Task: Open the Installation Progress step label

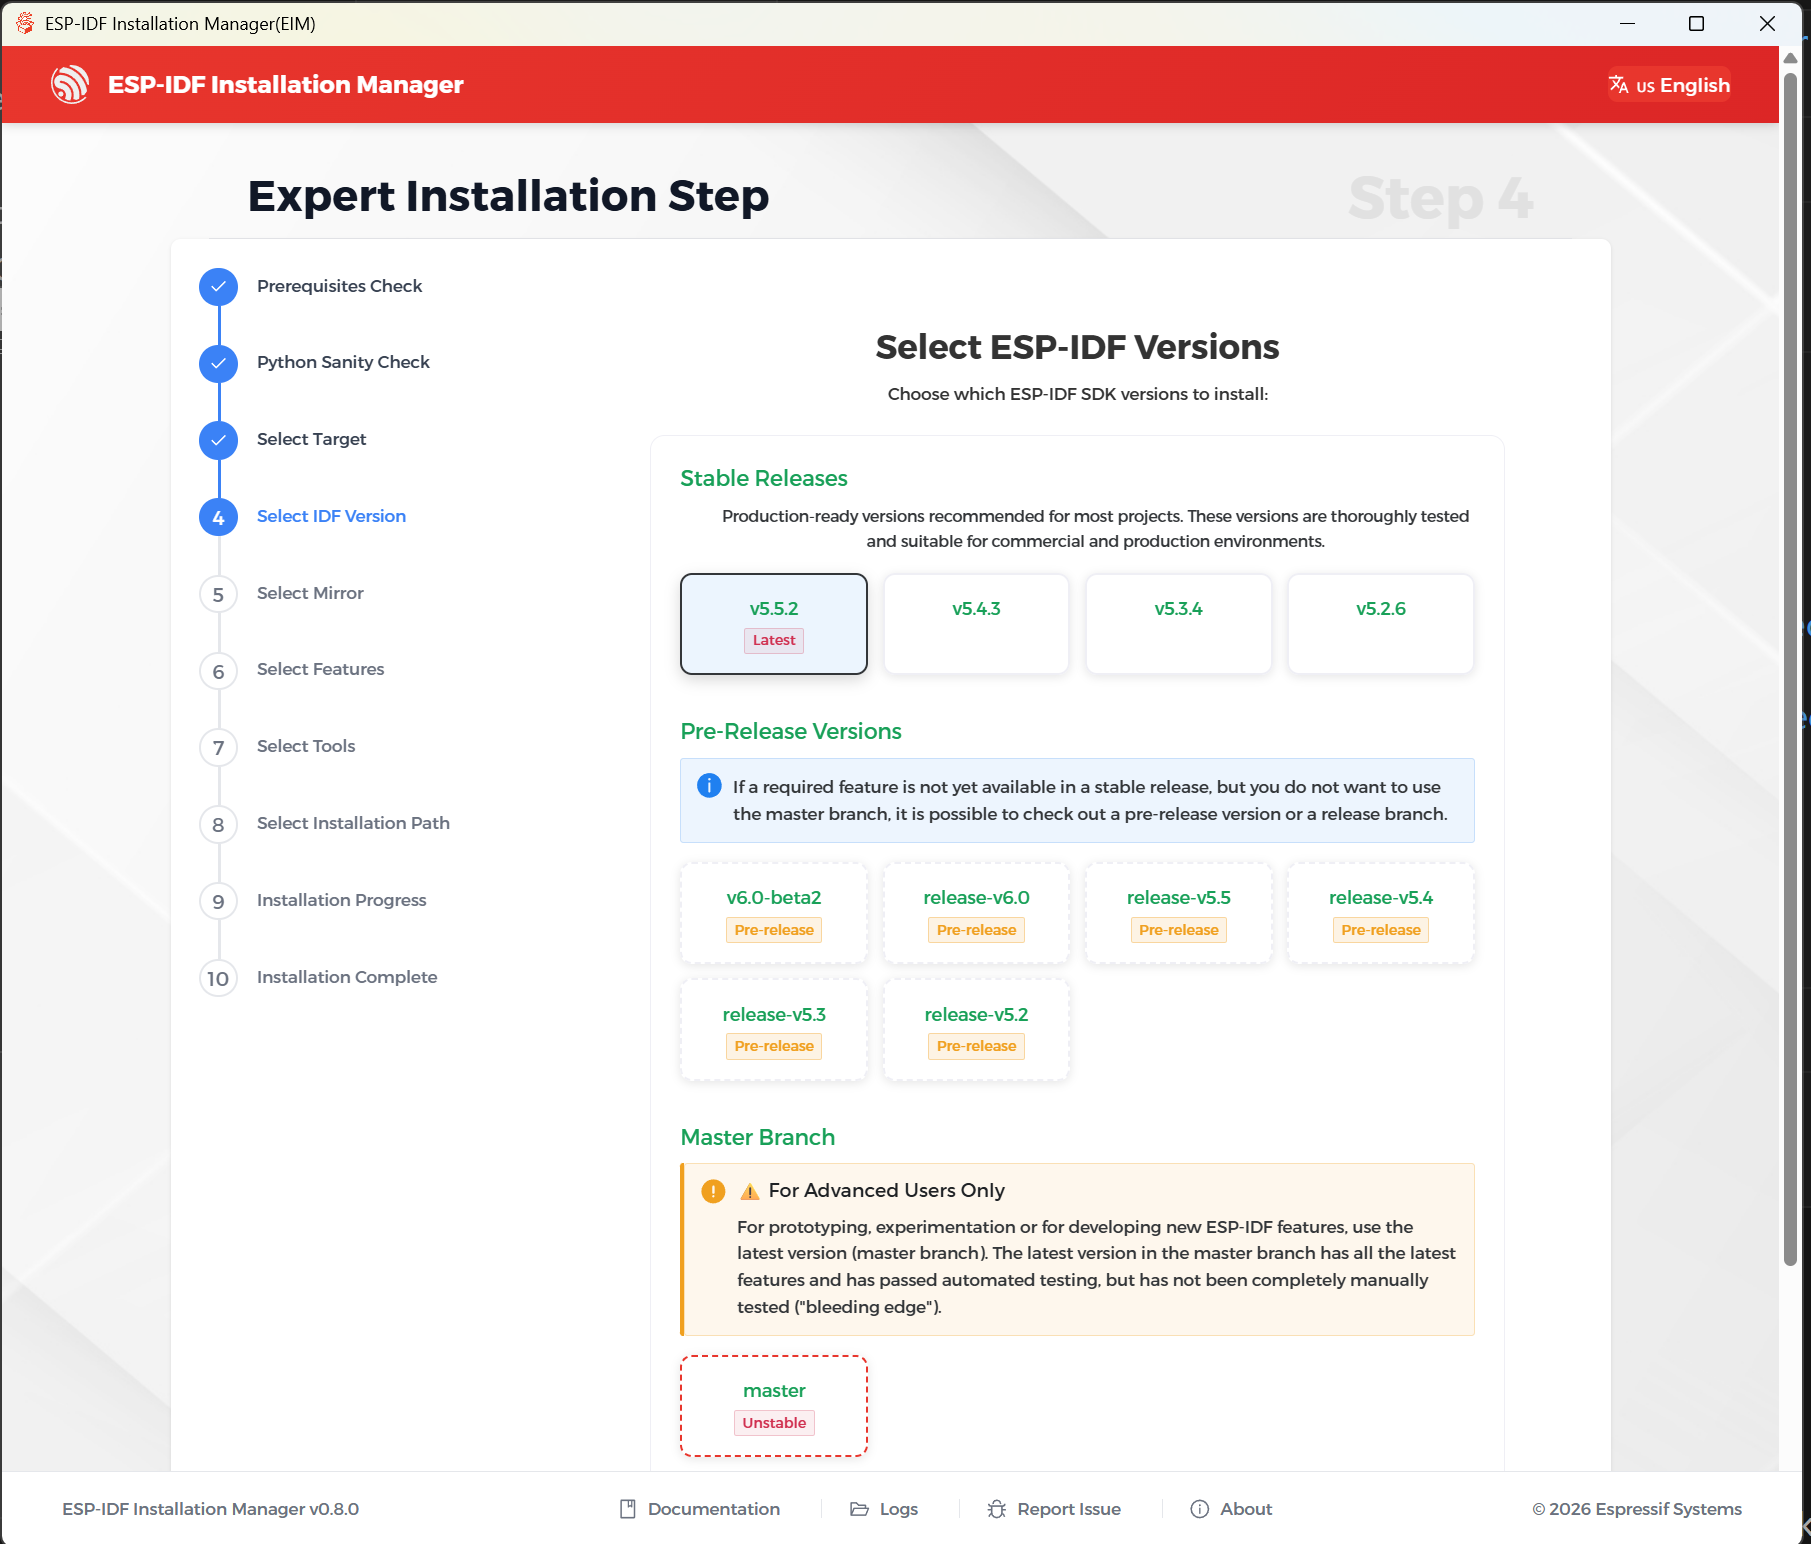Action: coord(341,900)
